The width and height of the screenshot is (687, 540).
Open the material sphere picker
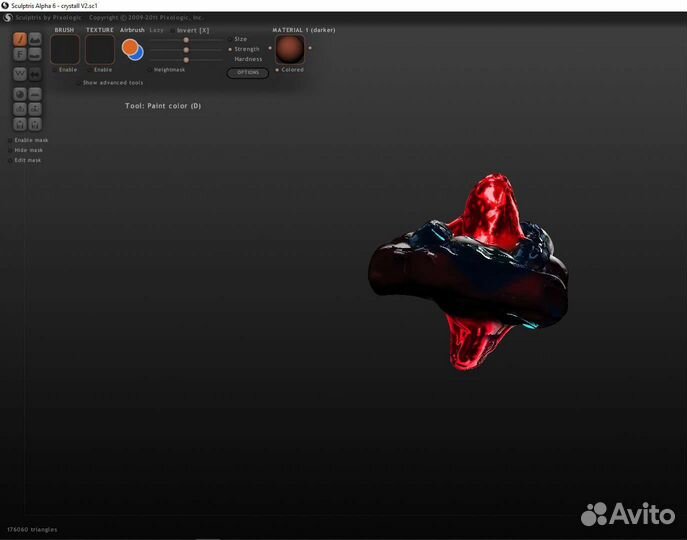[289, 50]
